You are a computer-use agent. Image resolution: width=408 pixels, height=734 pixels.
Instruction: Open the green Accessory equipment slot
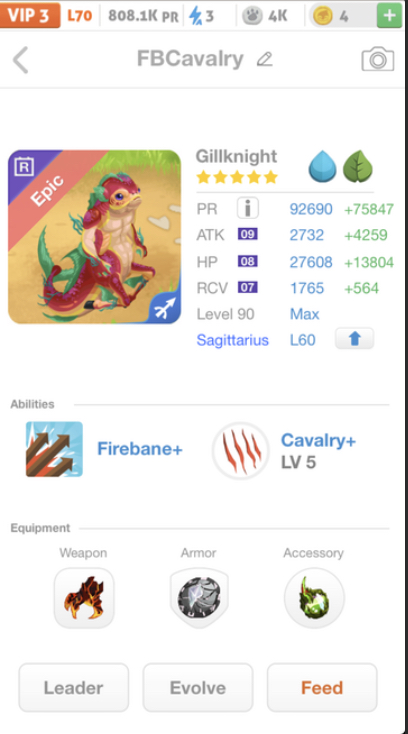click(x=314, y=598)
